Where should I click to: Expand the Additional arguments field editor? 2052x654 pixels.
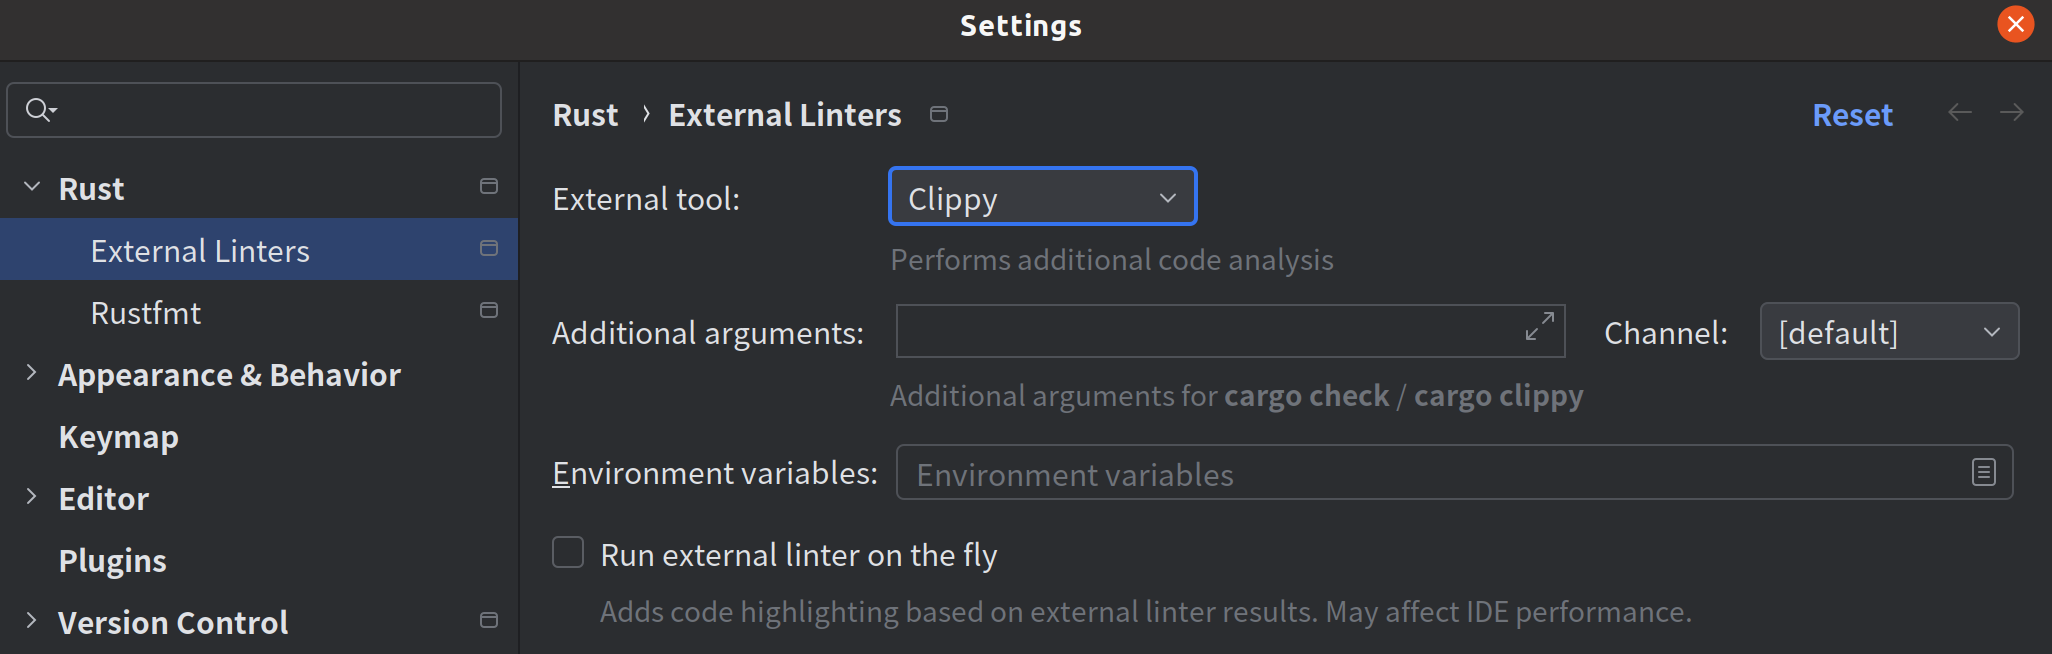(x=1540, y=326)
